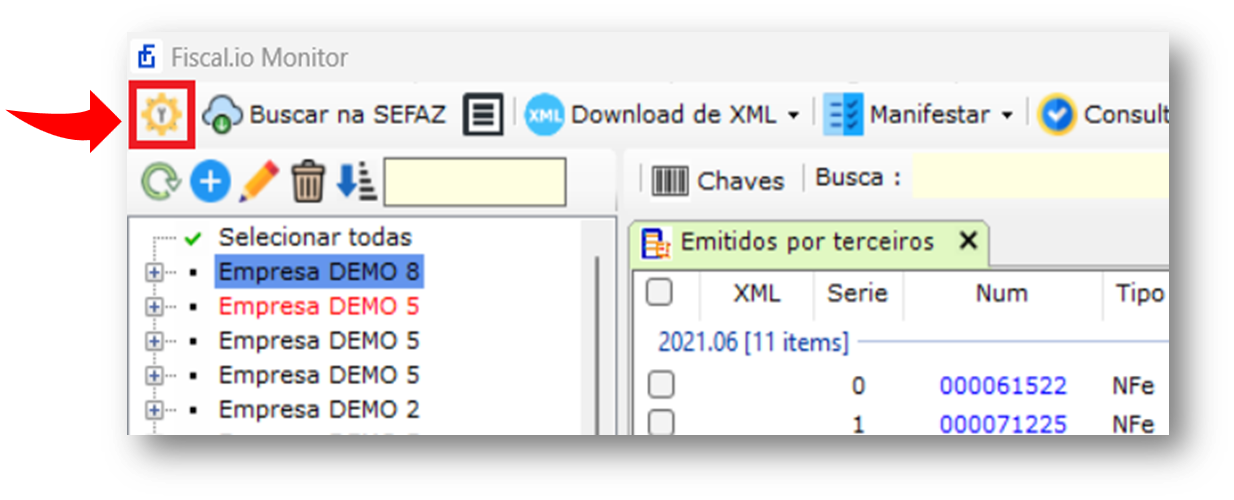Viewport: 1234px width, 500px height.
Task: Click the green refresh icon above company list
Action: 160,181
